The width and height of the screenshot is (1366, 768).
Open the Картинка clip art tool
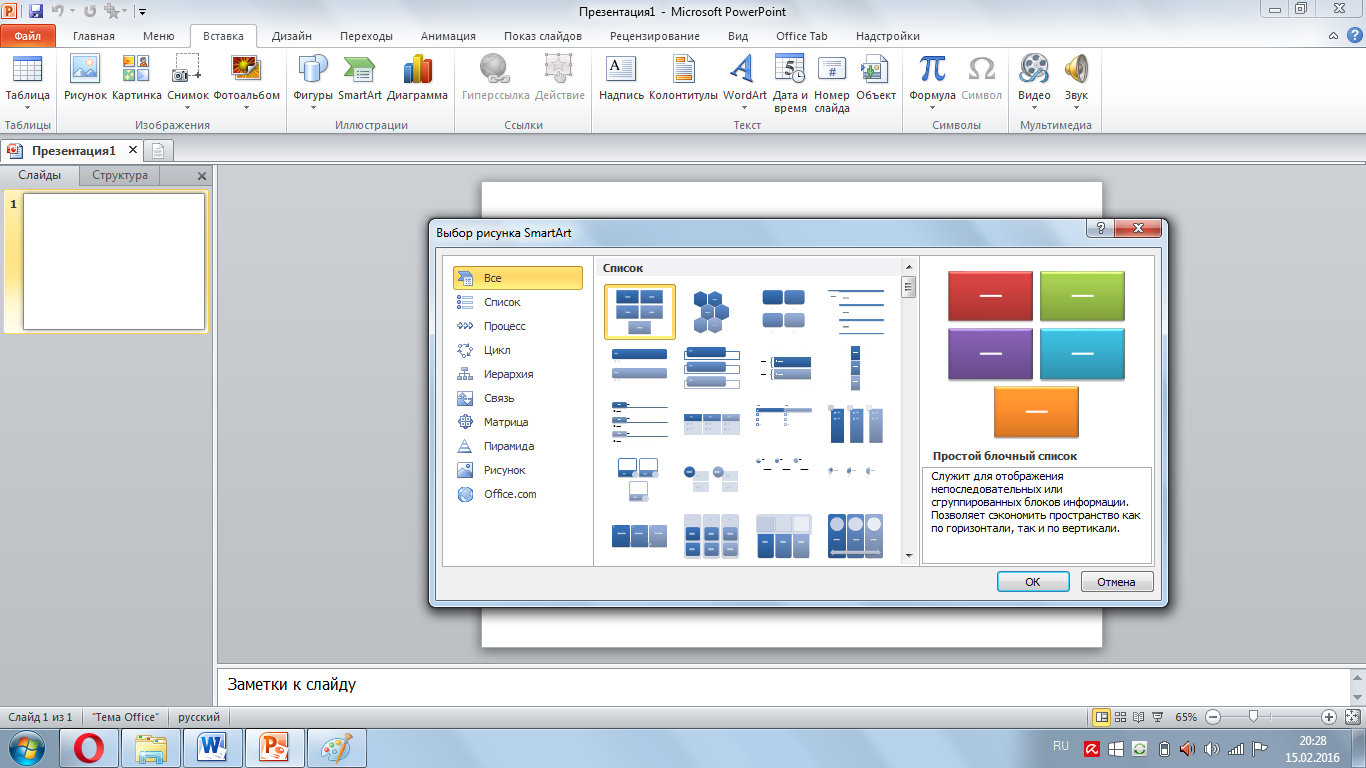[137, 79]
